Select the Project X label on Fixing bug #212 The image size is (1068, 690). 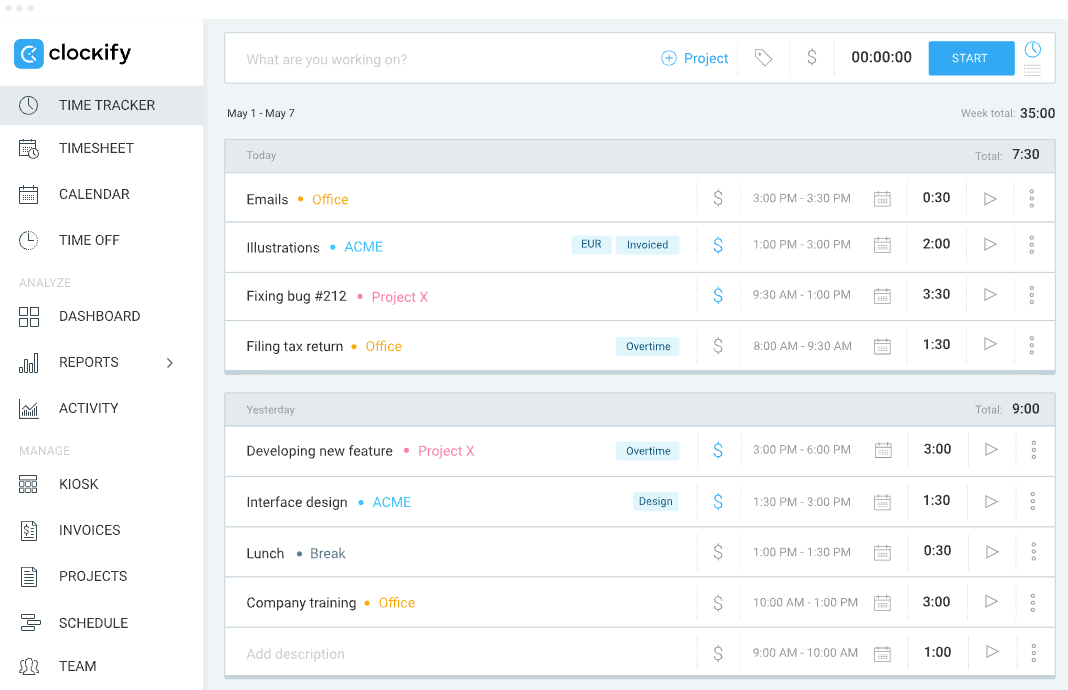tap(400, 297)
